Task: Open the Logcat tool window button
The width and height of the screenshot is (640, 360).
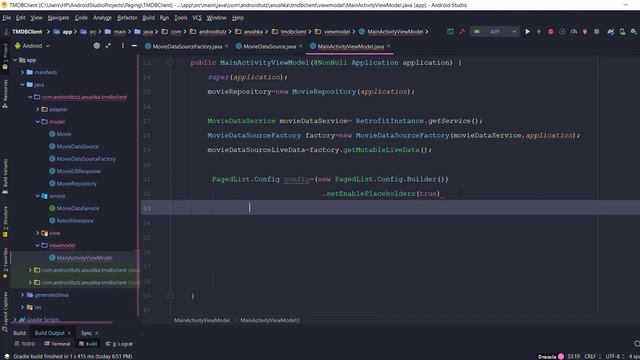Action: 119,344
